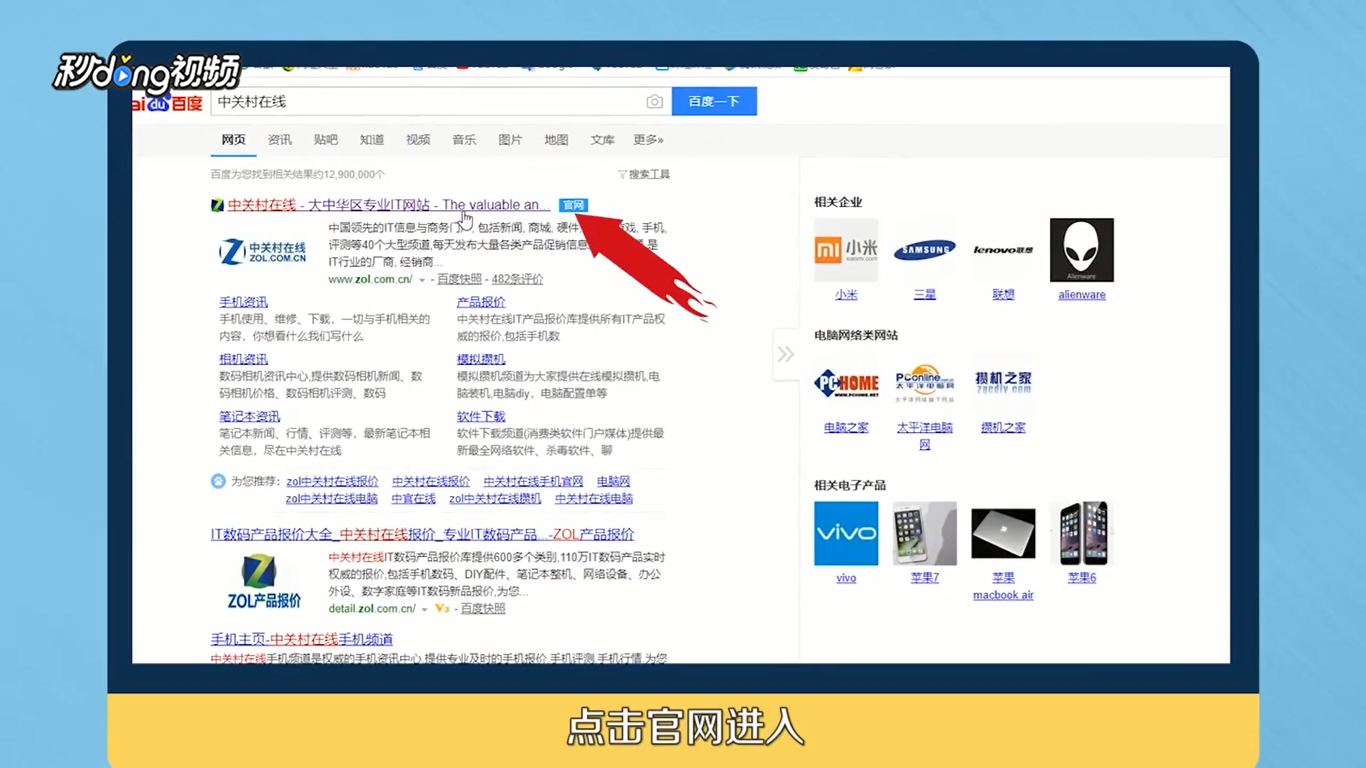Click the 官网 badge on first result

[x=573, y=205]
